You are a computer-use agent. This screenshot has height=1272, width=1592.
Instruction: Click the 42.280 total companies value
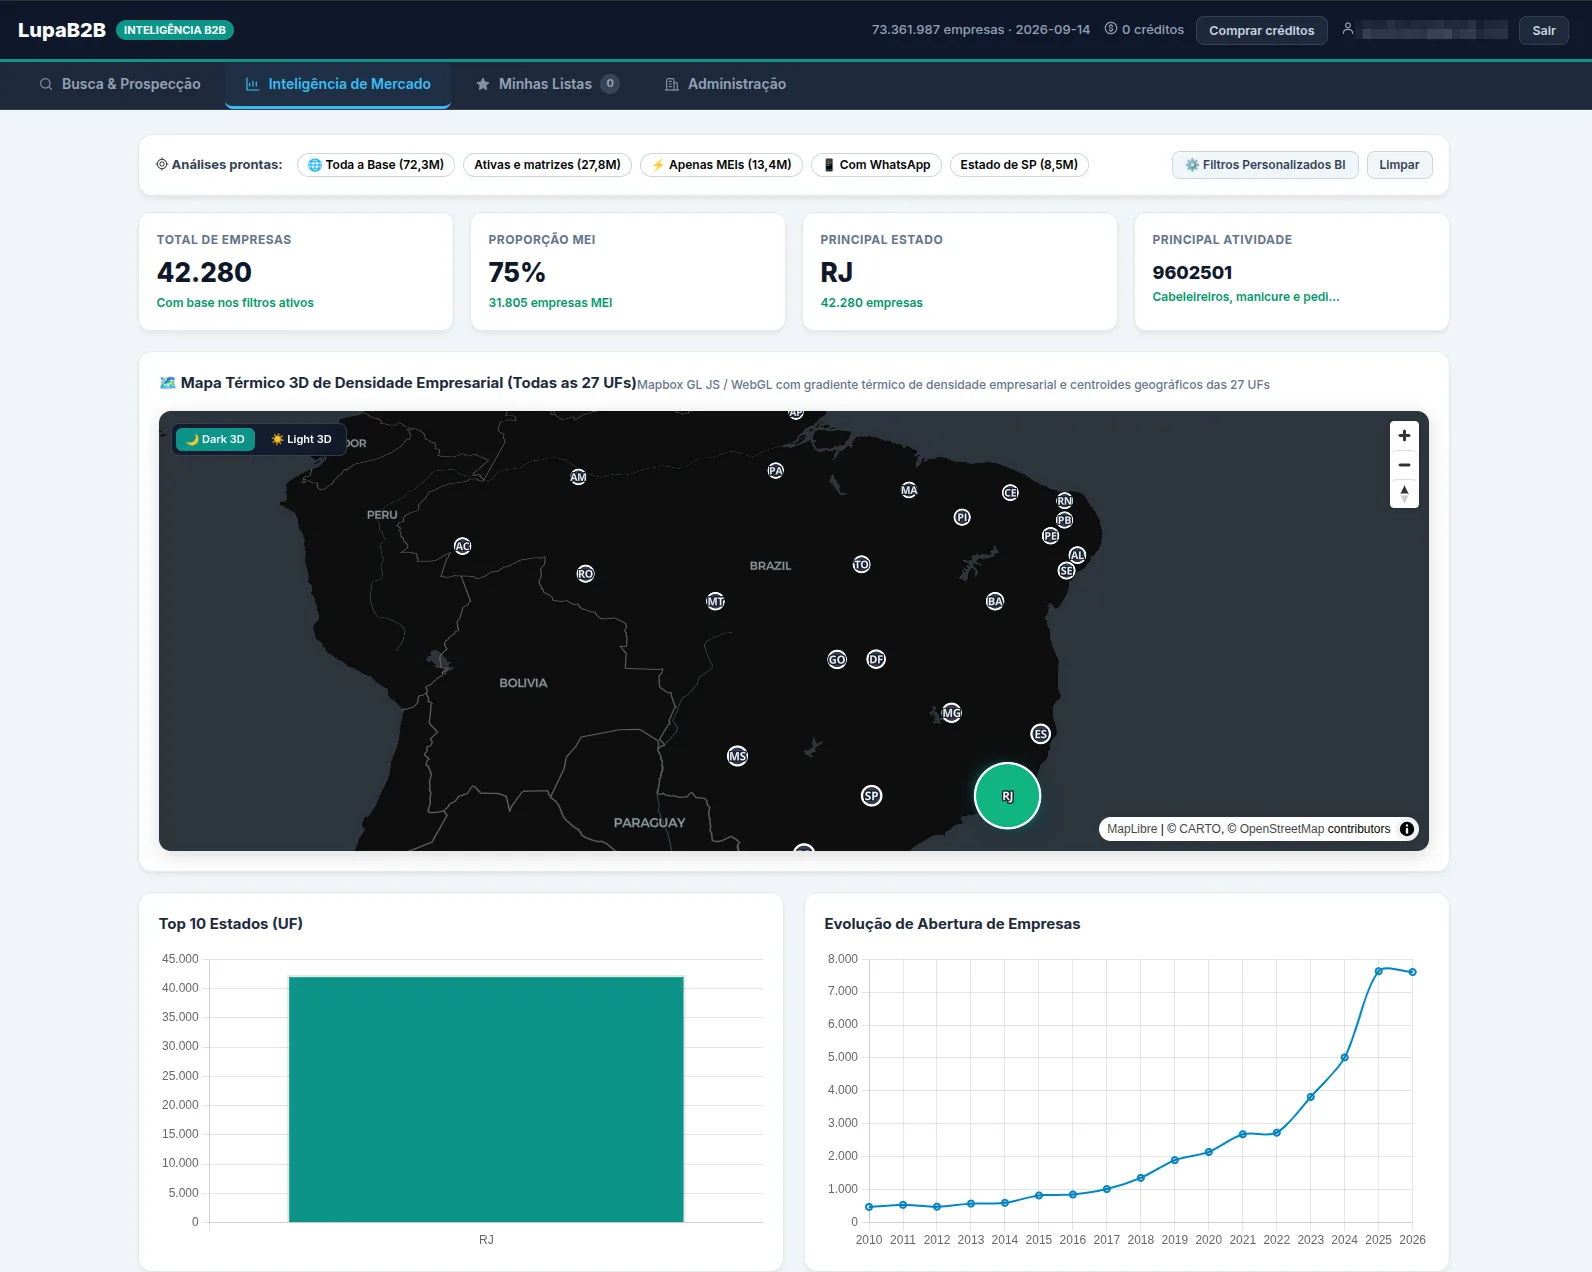[x=204, y=272]
